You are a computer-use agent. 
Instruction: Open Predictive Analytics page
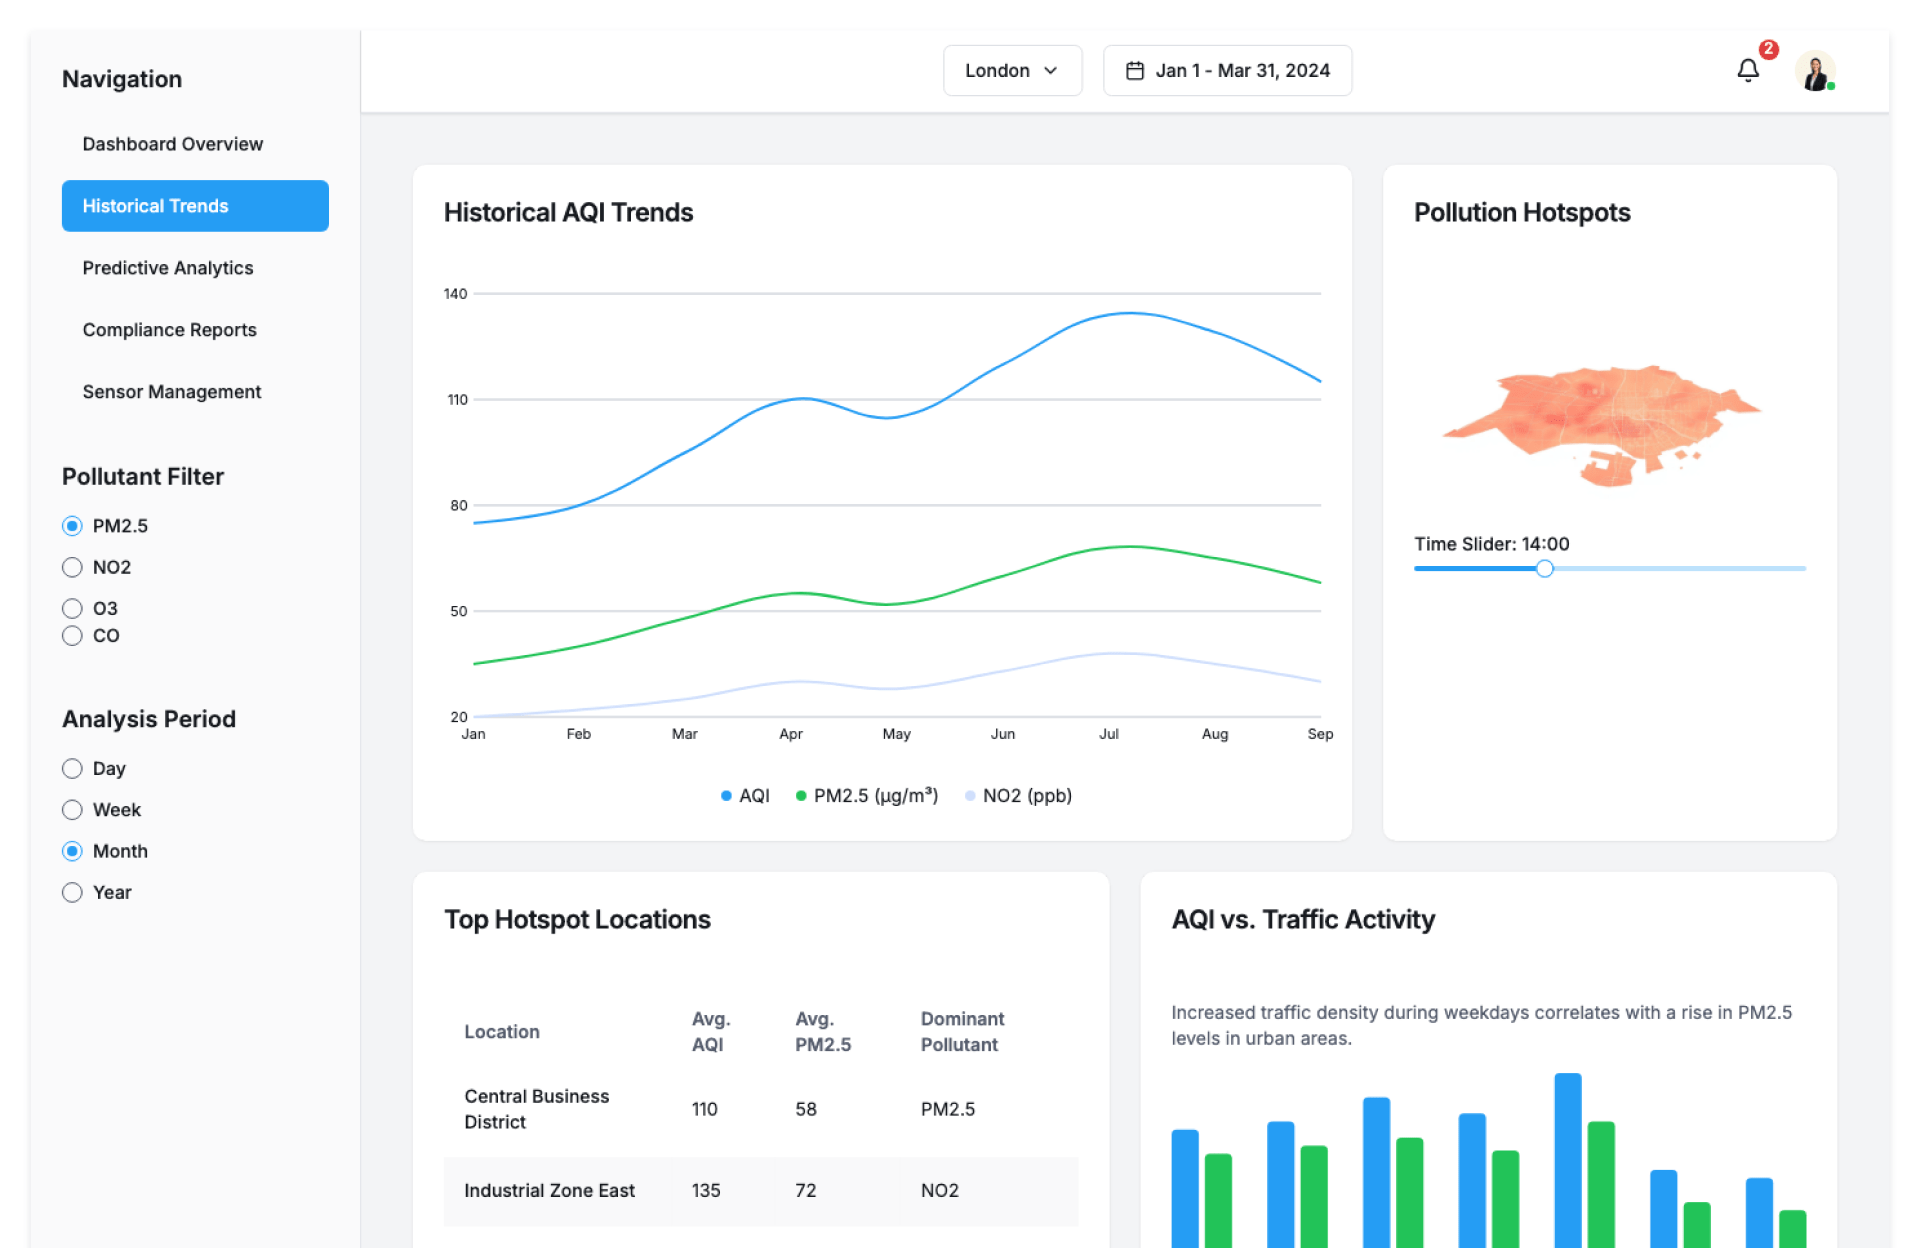[168, 268]
